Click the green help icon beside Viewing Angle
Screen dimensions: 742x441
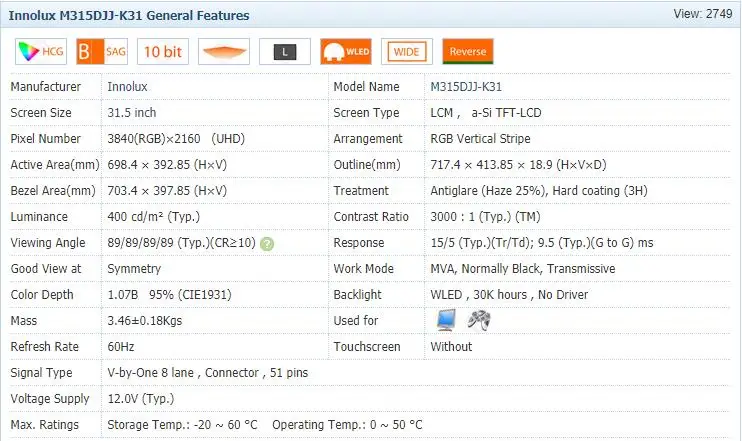(x=267, y=244)
